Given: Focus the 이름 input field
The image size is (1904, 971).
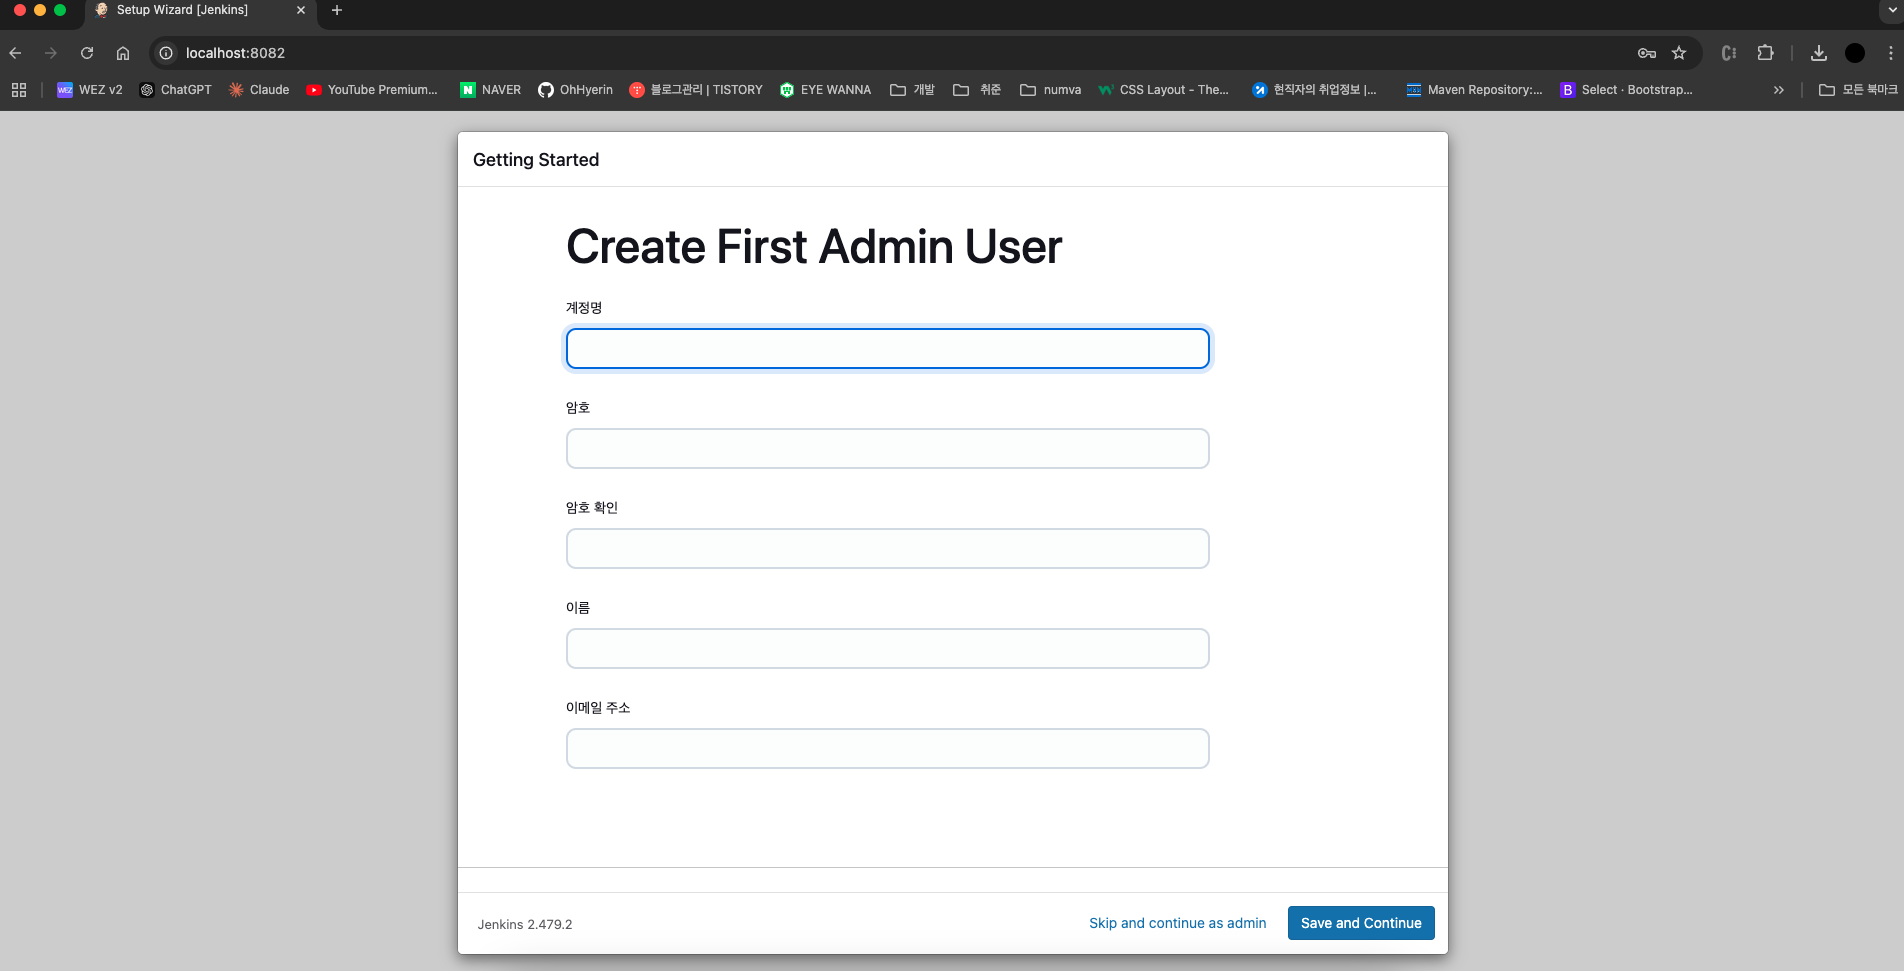Looking at the screenshot, I should (x=888, y=649).
